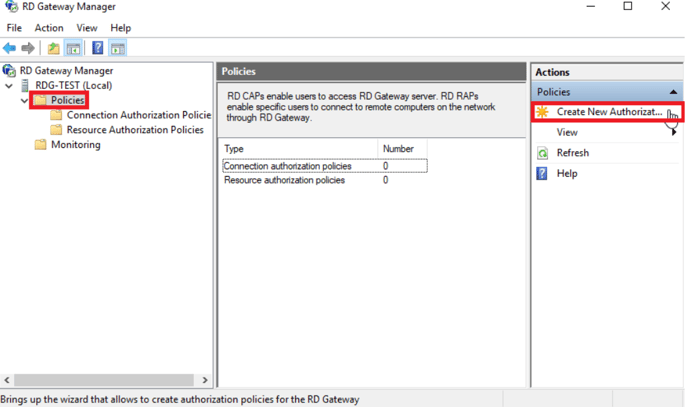Collapse the Policies tree node chevron
Screen dimensions: 688x407
[x=24, y=100]
